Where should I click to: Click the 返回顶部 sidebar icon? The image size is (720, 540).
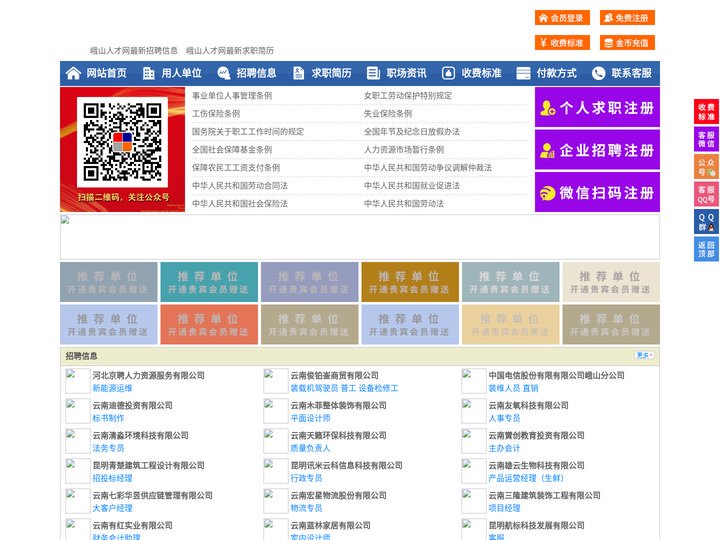706,249
